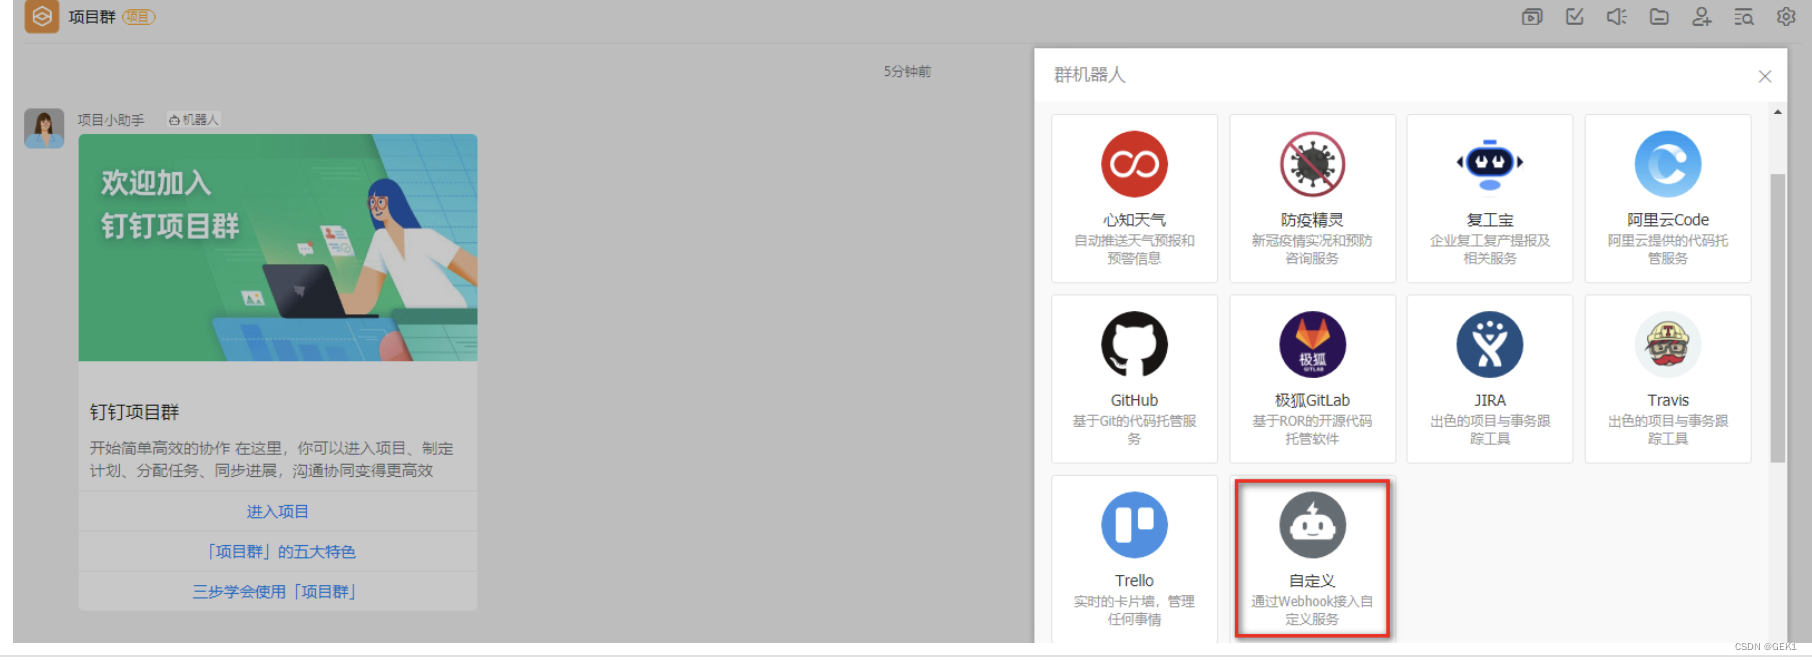
Task: Close the 群机器人 panel
Action: point(1765,76)
